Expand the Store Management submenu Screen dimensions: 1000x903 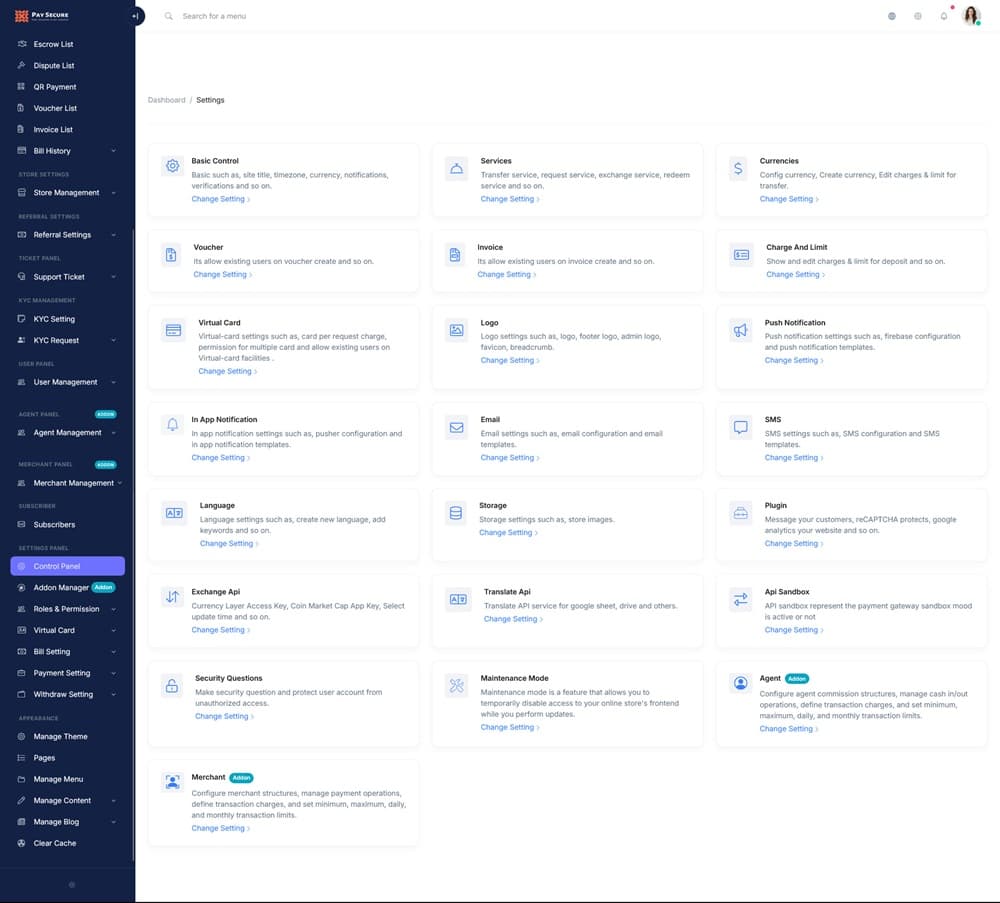[66, 193]
